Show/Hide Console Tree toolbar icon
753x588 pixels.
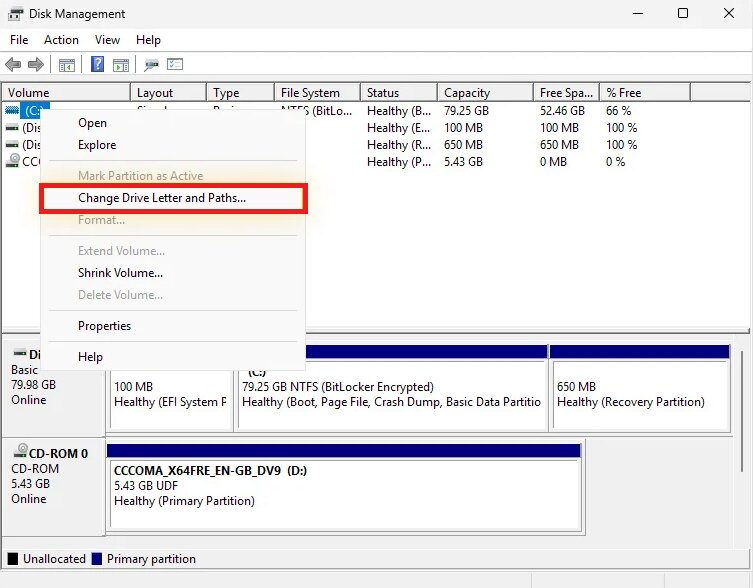point(67,64)
